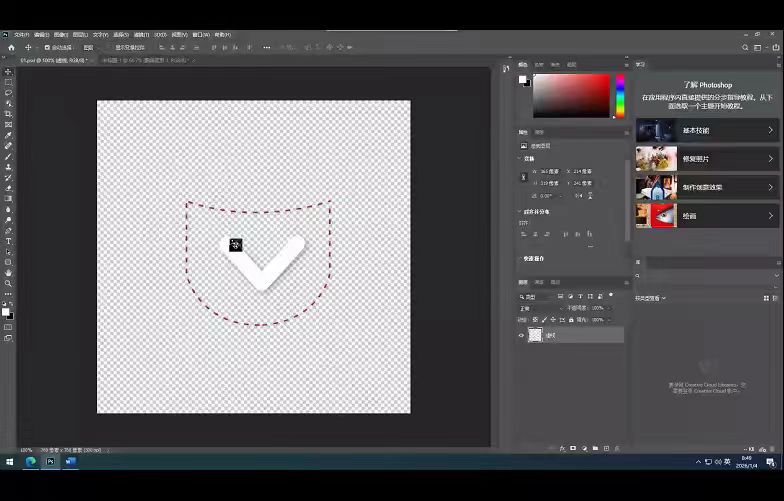784x501 pixels.
Task: Toggle the layer filter on/off switch
Action: 610,296
